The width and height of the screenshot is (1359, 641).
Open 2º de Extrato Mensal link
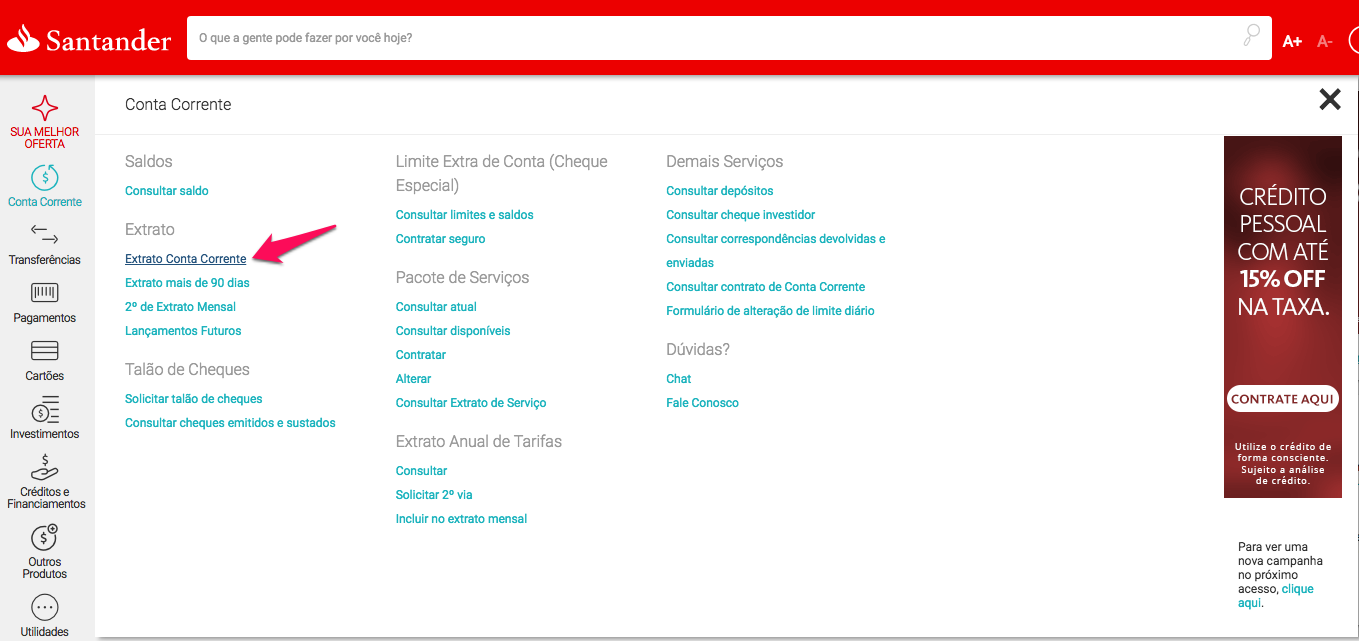coord(180,307)
